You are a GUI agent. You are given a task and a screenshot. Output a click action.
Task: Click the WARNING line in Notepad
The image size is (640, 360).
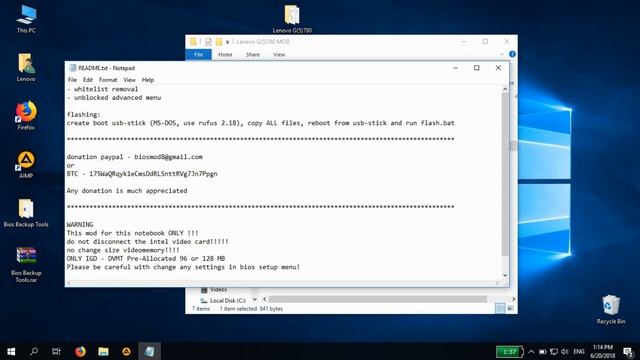pyautogui.click(x=80, y=224)
